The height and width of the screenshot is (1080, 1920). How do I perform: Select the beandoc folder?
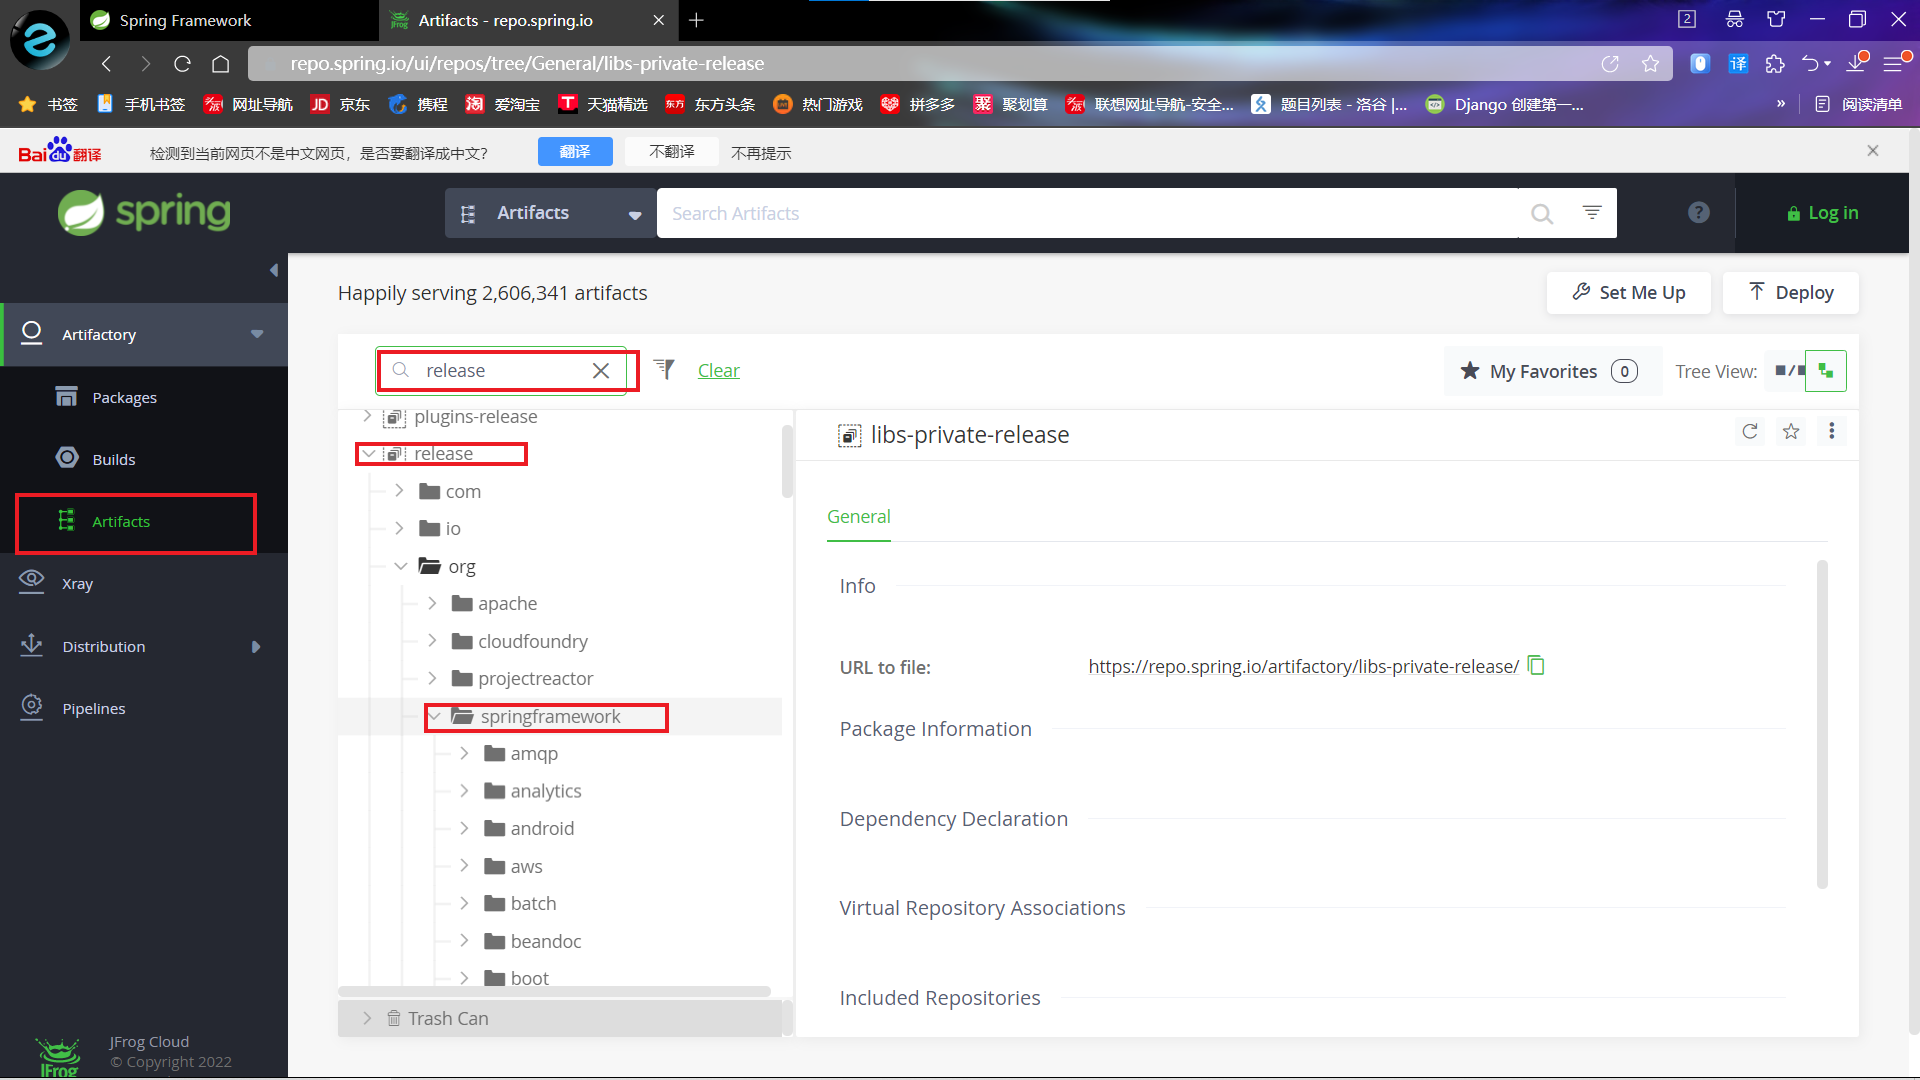tap(545, 942)
